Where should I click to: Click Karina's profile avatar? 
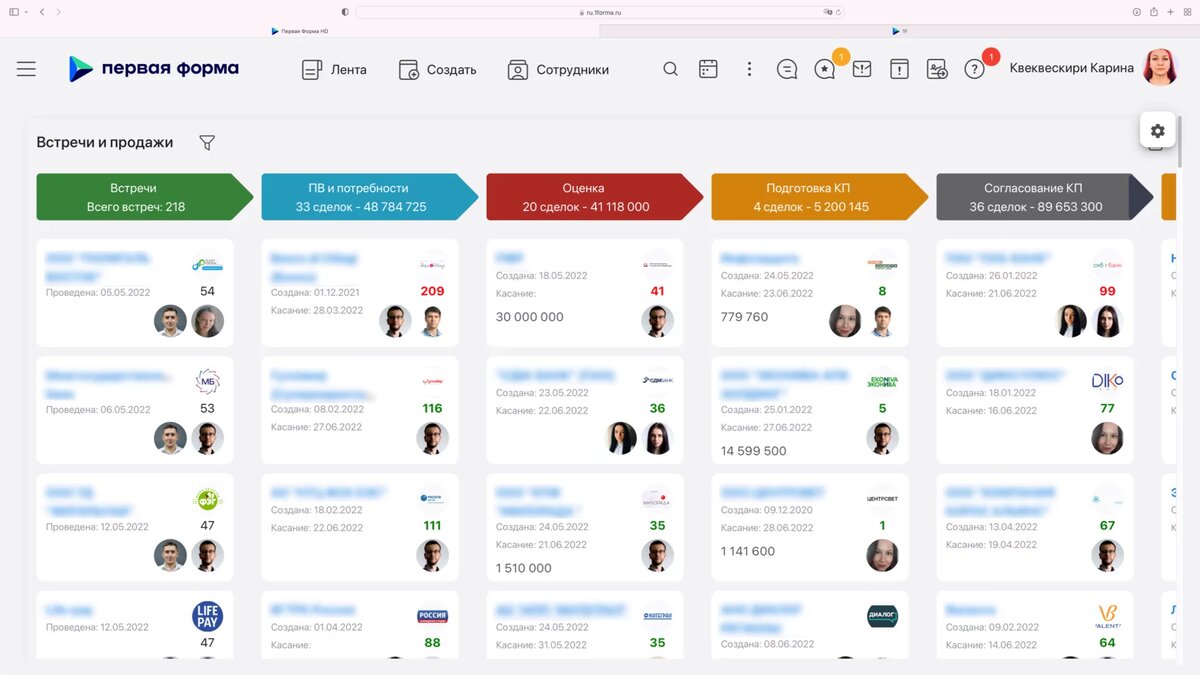pyautogui.click(x=1160, y=68)
